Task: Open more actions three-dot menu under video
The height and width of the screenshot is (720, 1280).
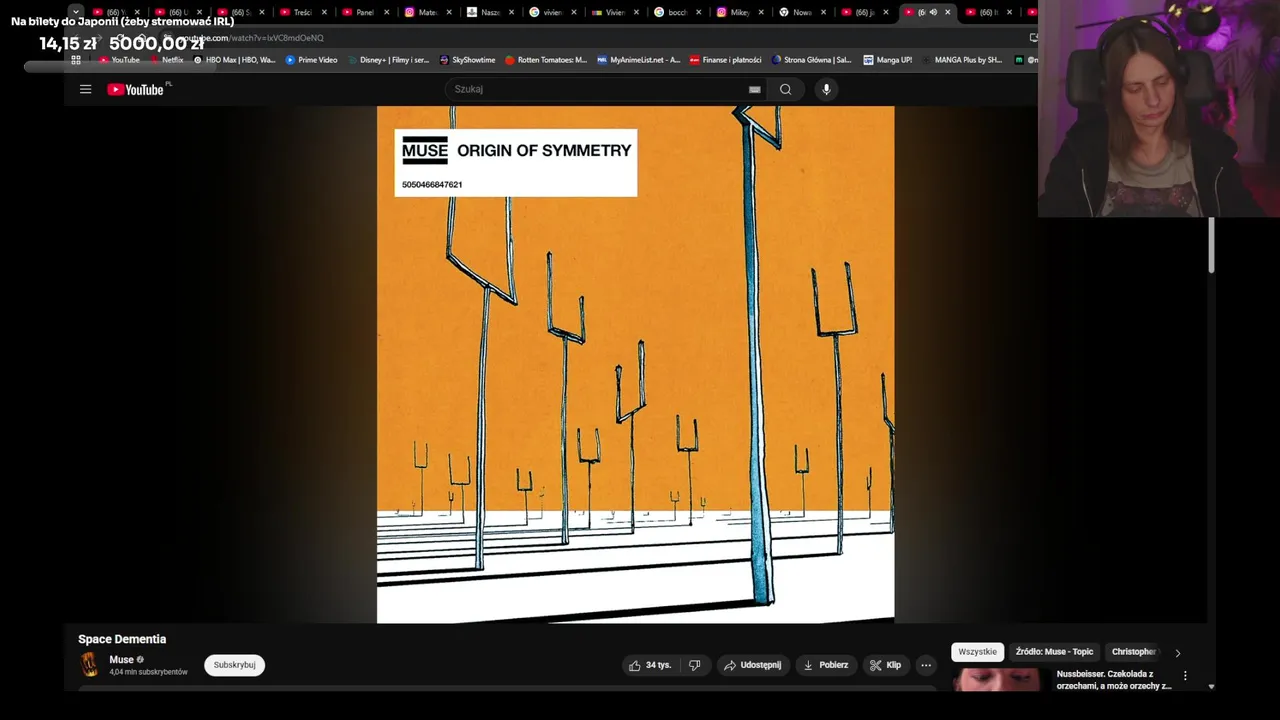Action: (x=926, y=665)
